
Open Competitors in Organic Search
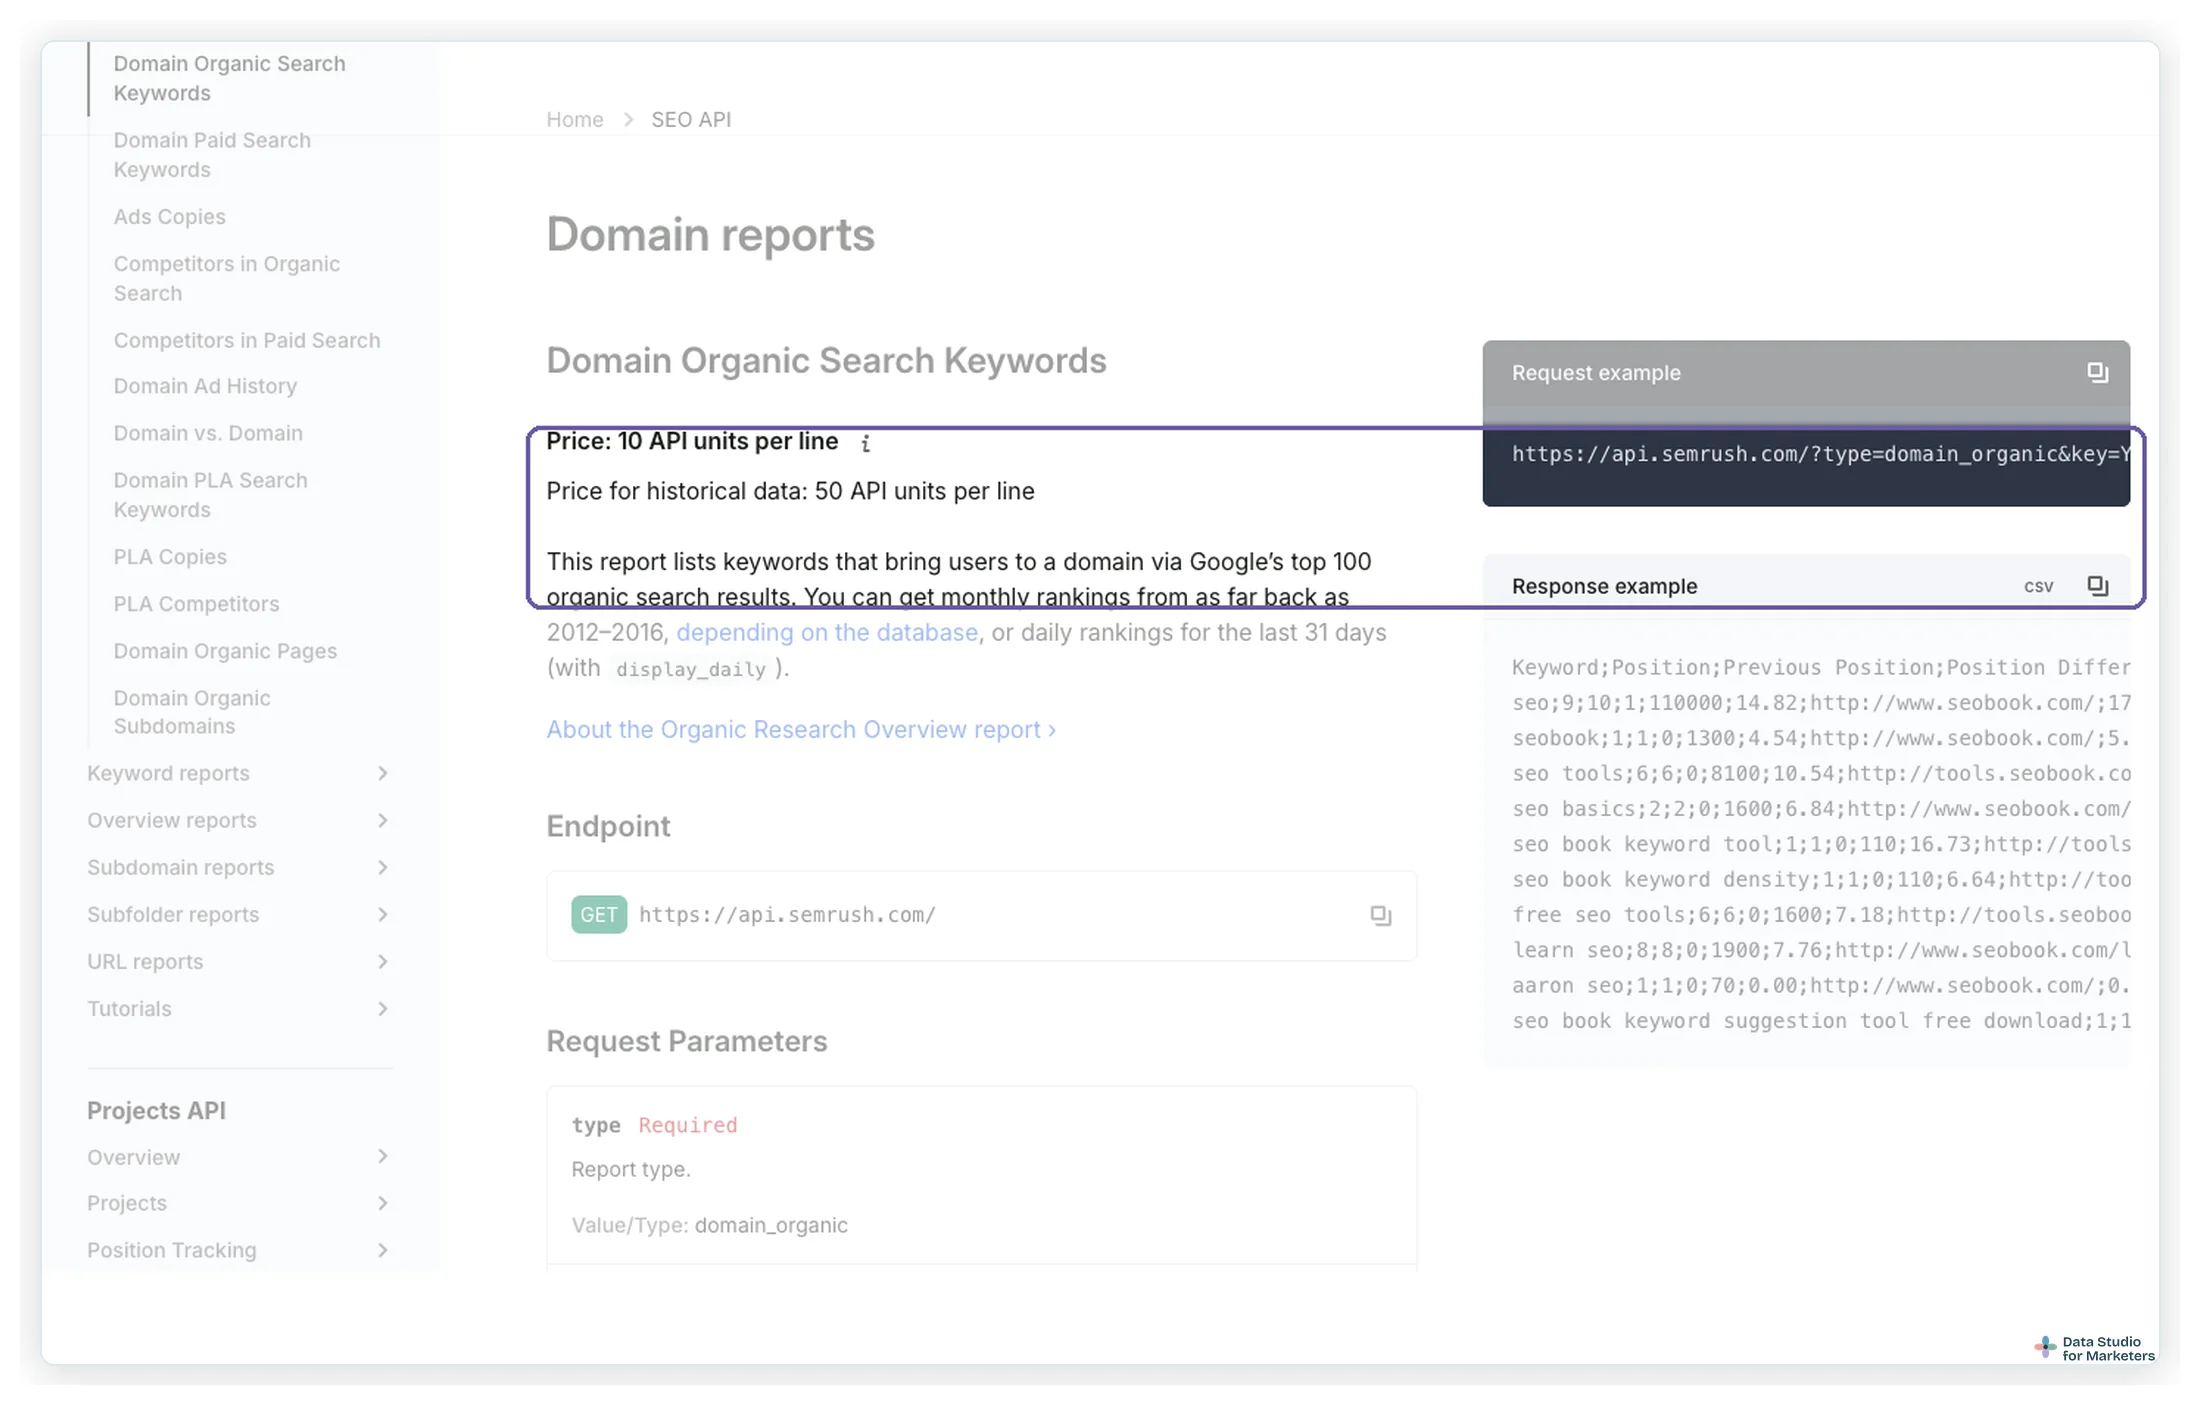[x=226, y=279]
